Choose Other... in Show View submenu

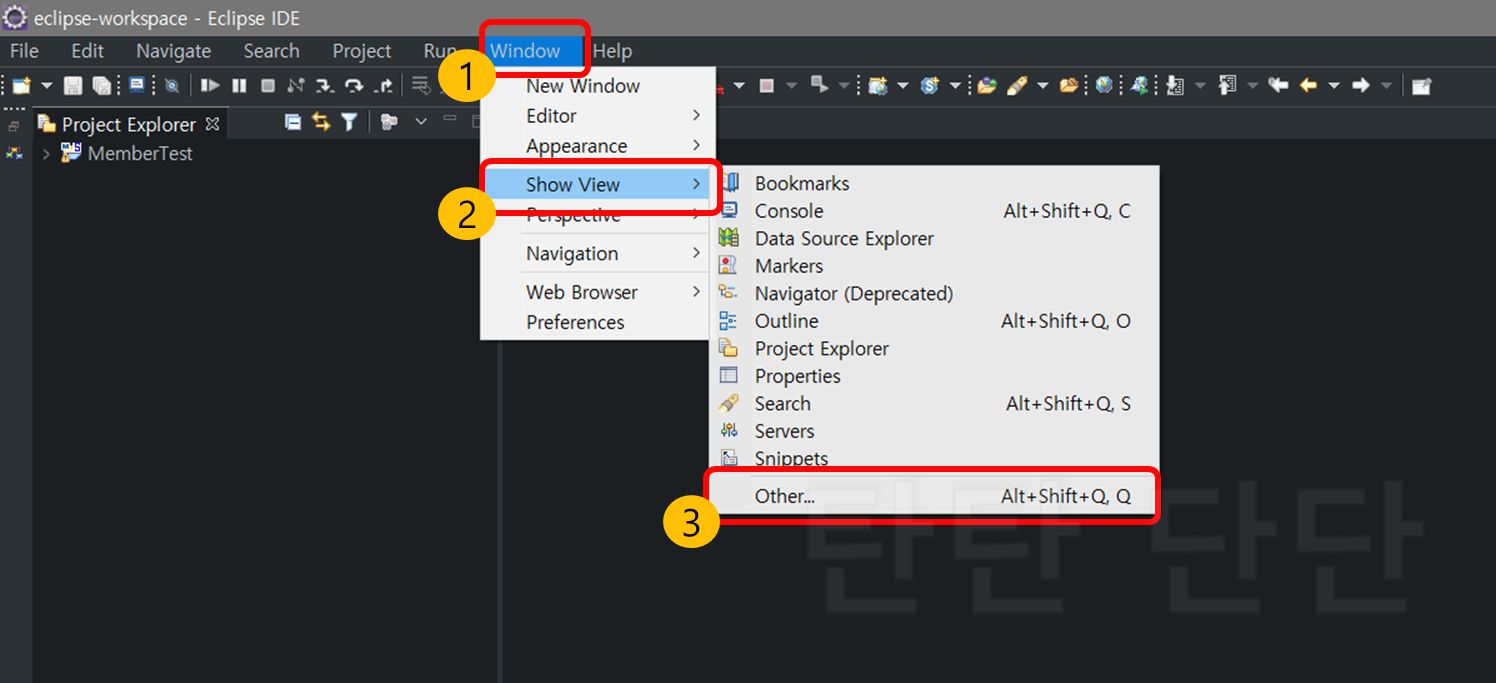tap(935, 496)
